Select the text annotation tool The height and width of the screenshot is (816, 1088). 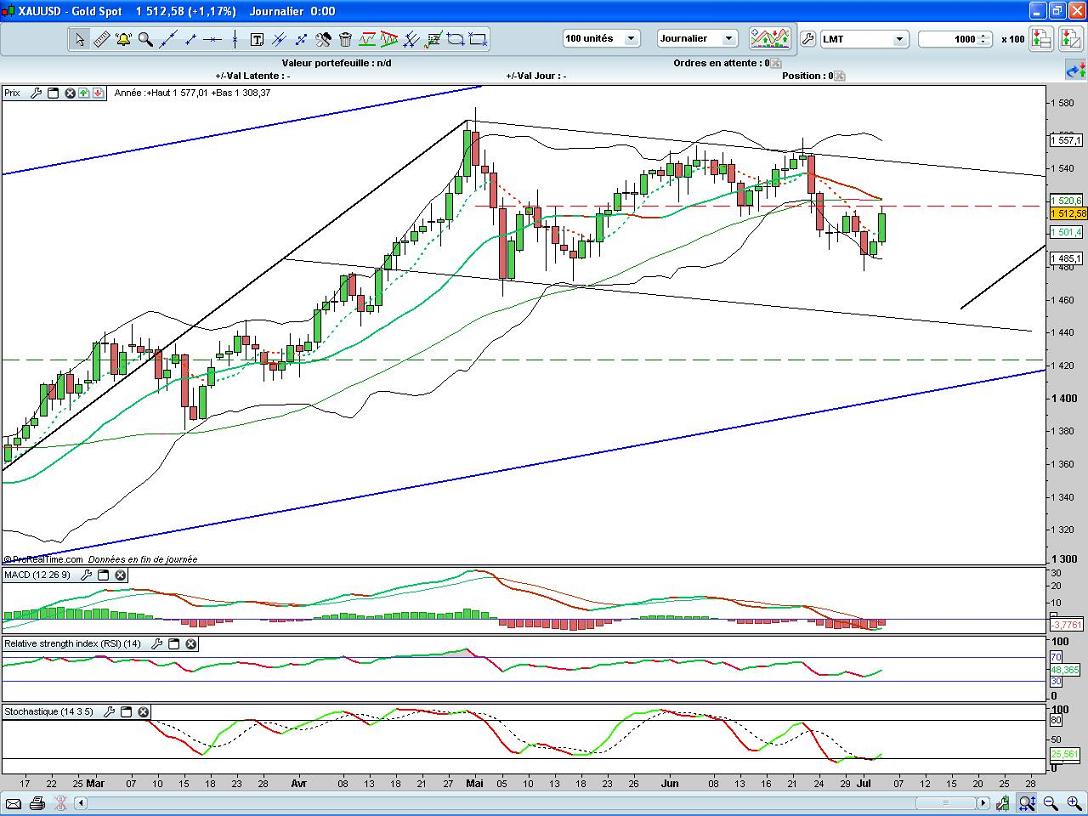coord(256,39)
